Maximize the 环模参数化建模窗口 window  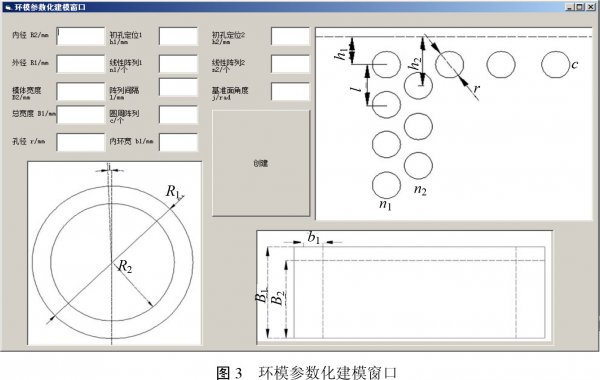[x=579, y=7]
